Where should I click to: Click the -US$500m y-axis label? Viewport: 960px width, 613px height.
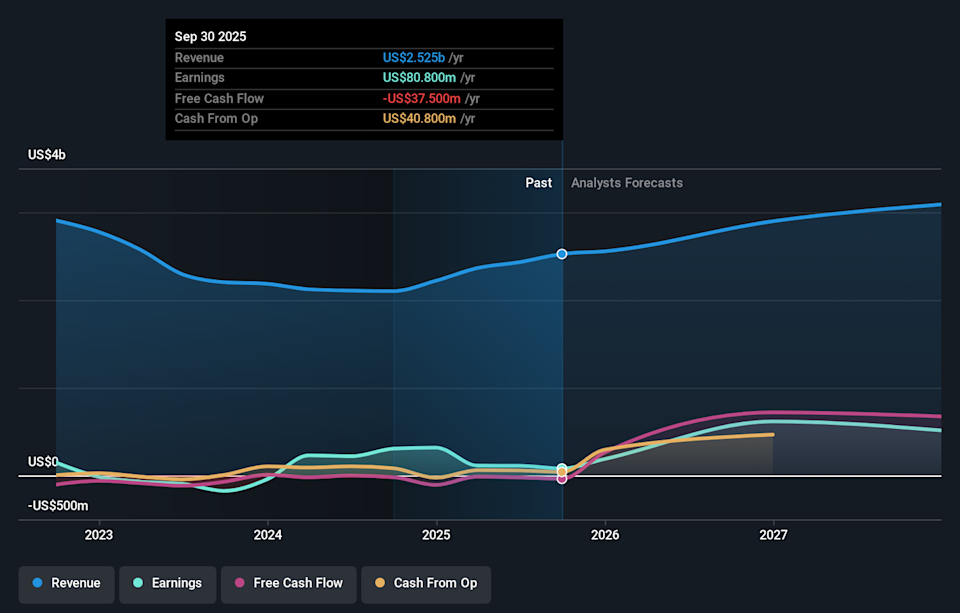point(58,506)
